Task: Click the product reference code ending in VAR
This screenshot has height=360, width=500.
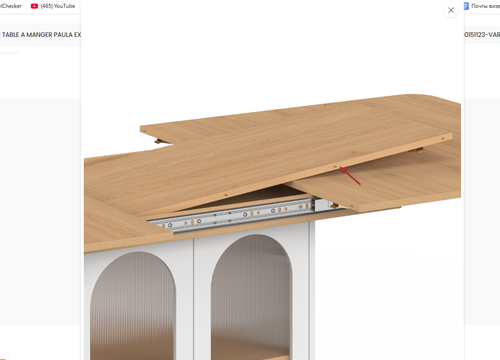Action: tap(482, 35)
